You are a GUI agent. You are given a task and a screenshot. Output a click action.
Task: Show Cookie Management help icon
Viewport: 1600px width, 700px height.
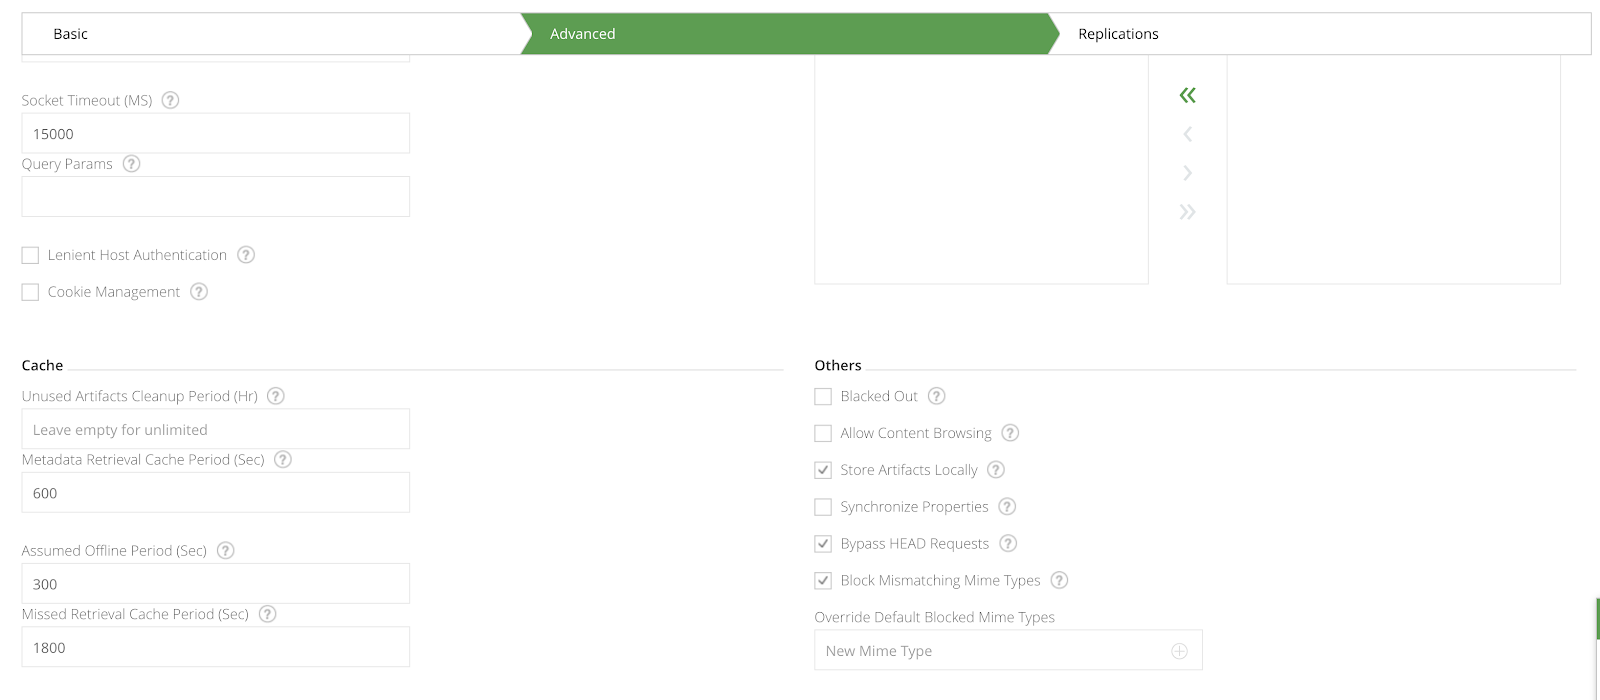[199, 292]
